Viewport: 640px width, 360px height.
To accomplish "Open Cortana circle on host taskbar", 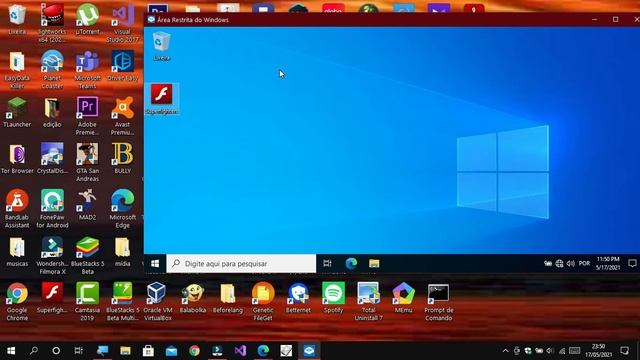I will tap(56, 351).
